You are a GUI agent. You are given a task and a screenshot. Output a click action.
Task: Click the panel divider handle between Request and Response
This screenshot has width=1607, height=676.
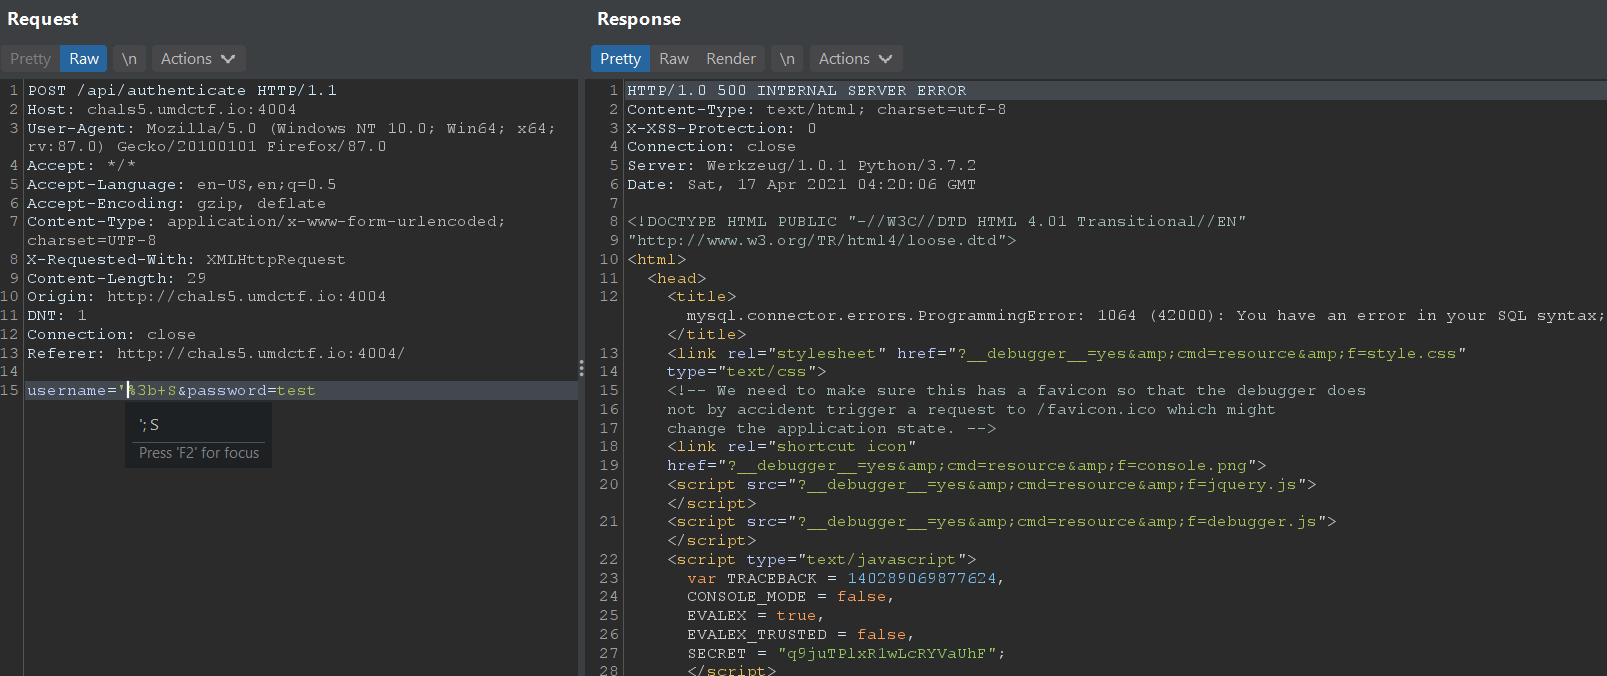pos(581,368)
